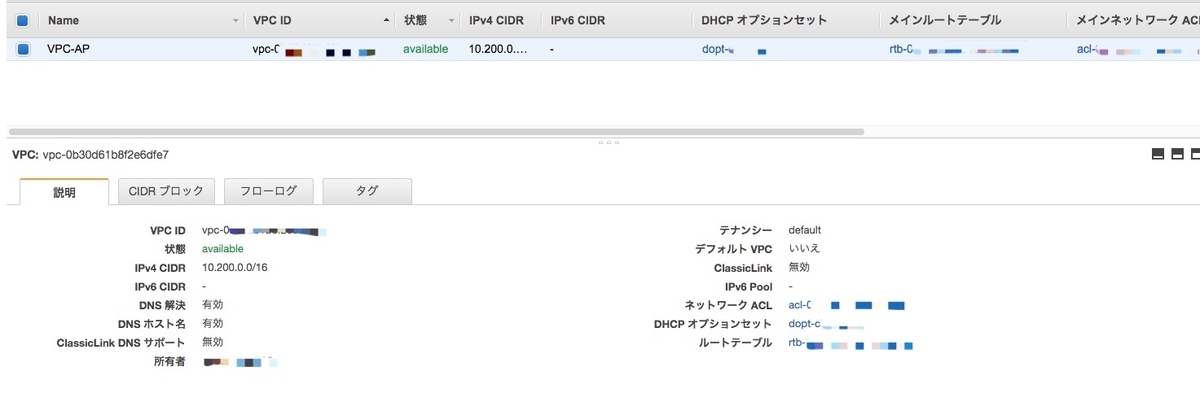
Task: Click the IPv4 CIDR column header
Action: [496, 20]
